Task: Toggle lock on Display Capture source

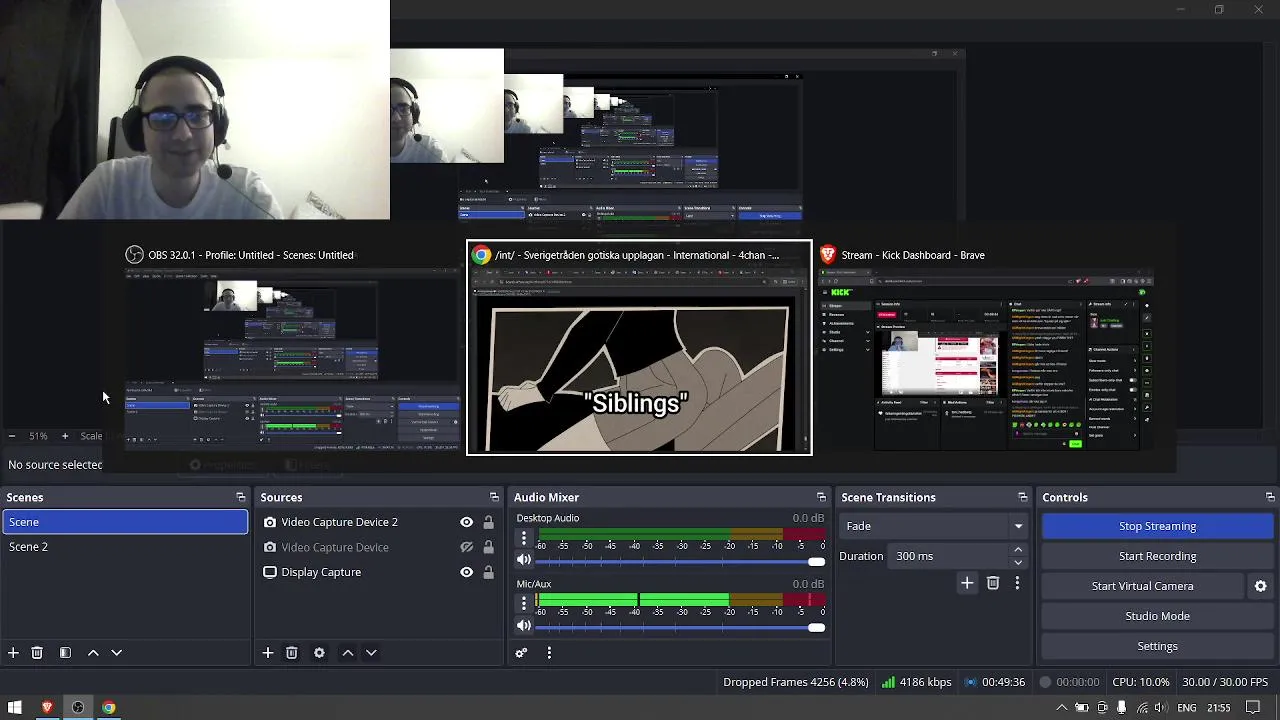Action: click(488, 572)
